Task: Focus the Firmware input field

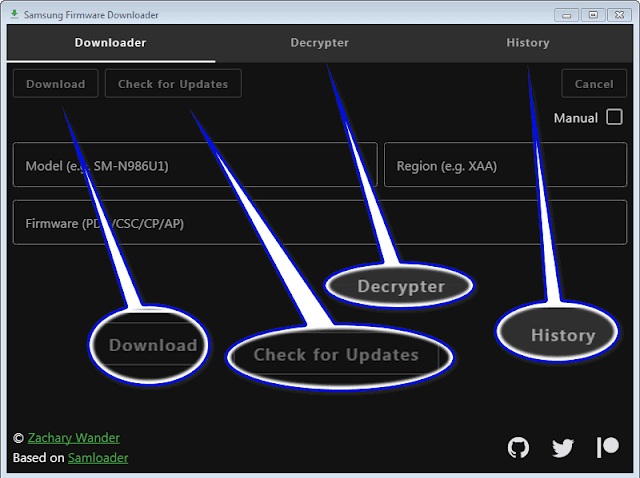Action: point(320,222)
